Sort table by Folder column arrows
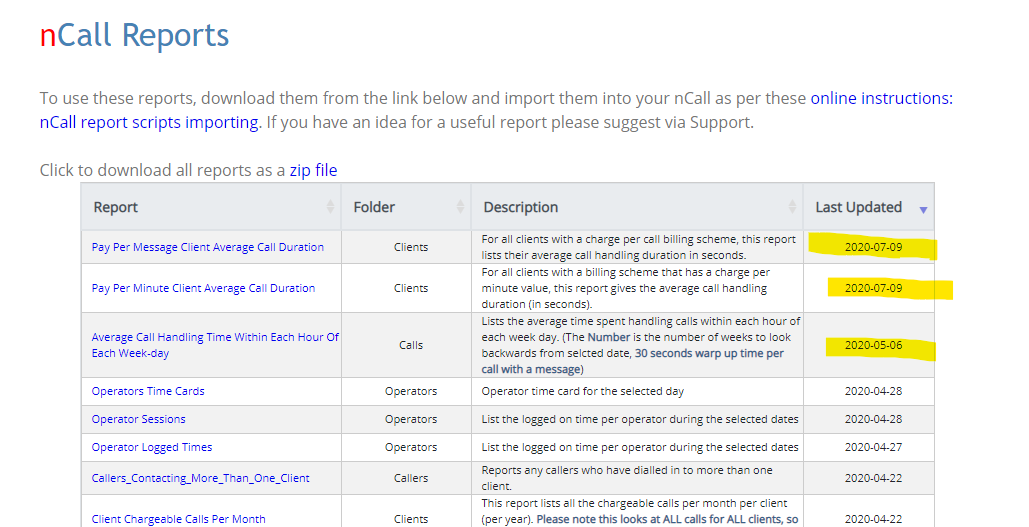Viewport: 1029px width, 527px height. click(460, 207)
